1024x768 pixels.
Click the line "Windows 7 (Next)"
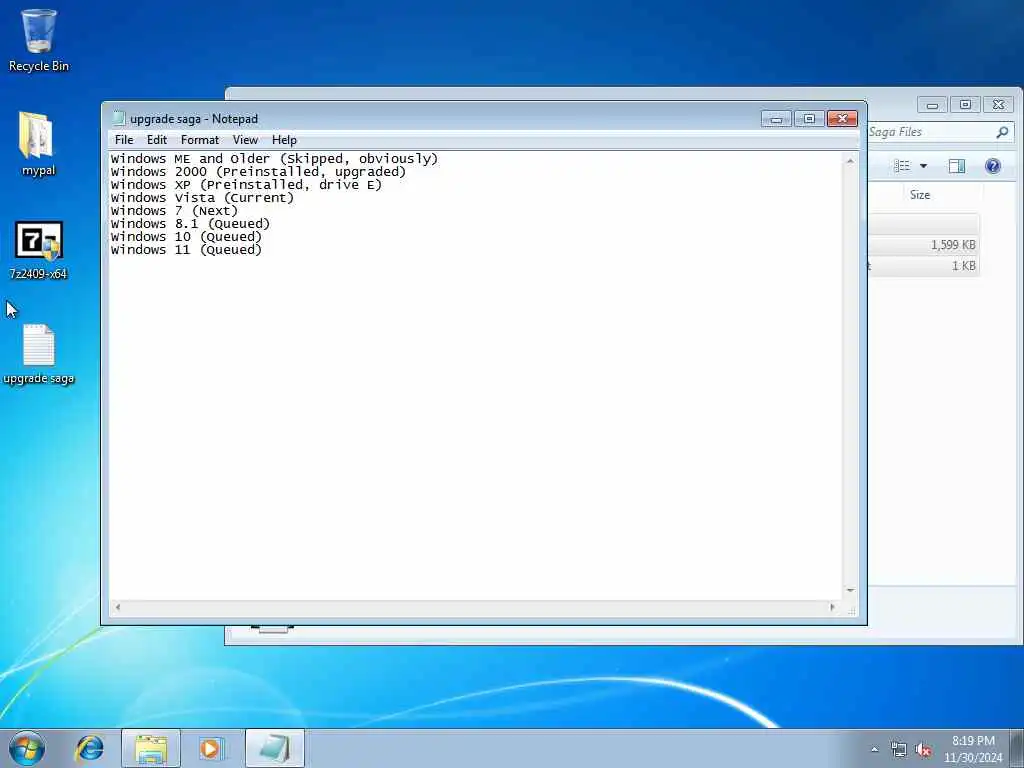pos(174,211)
